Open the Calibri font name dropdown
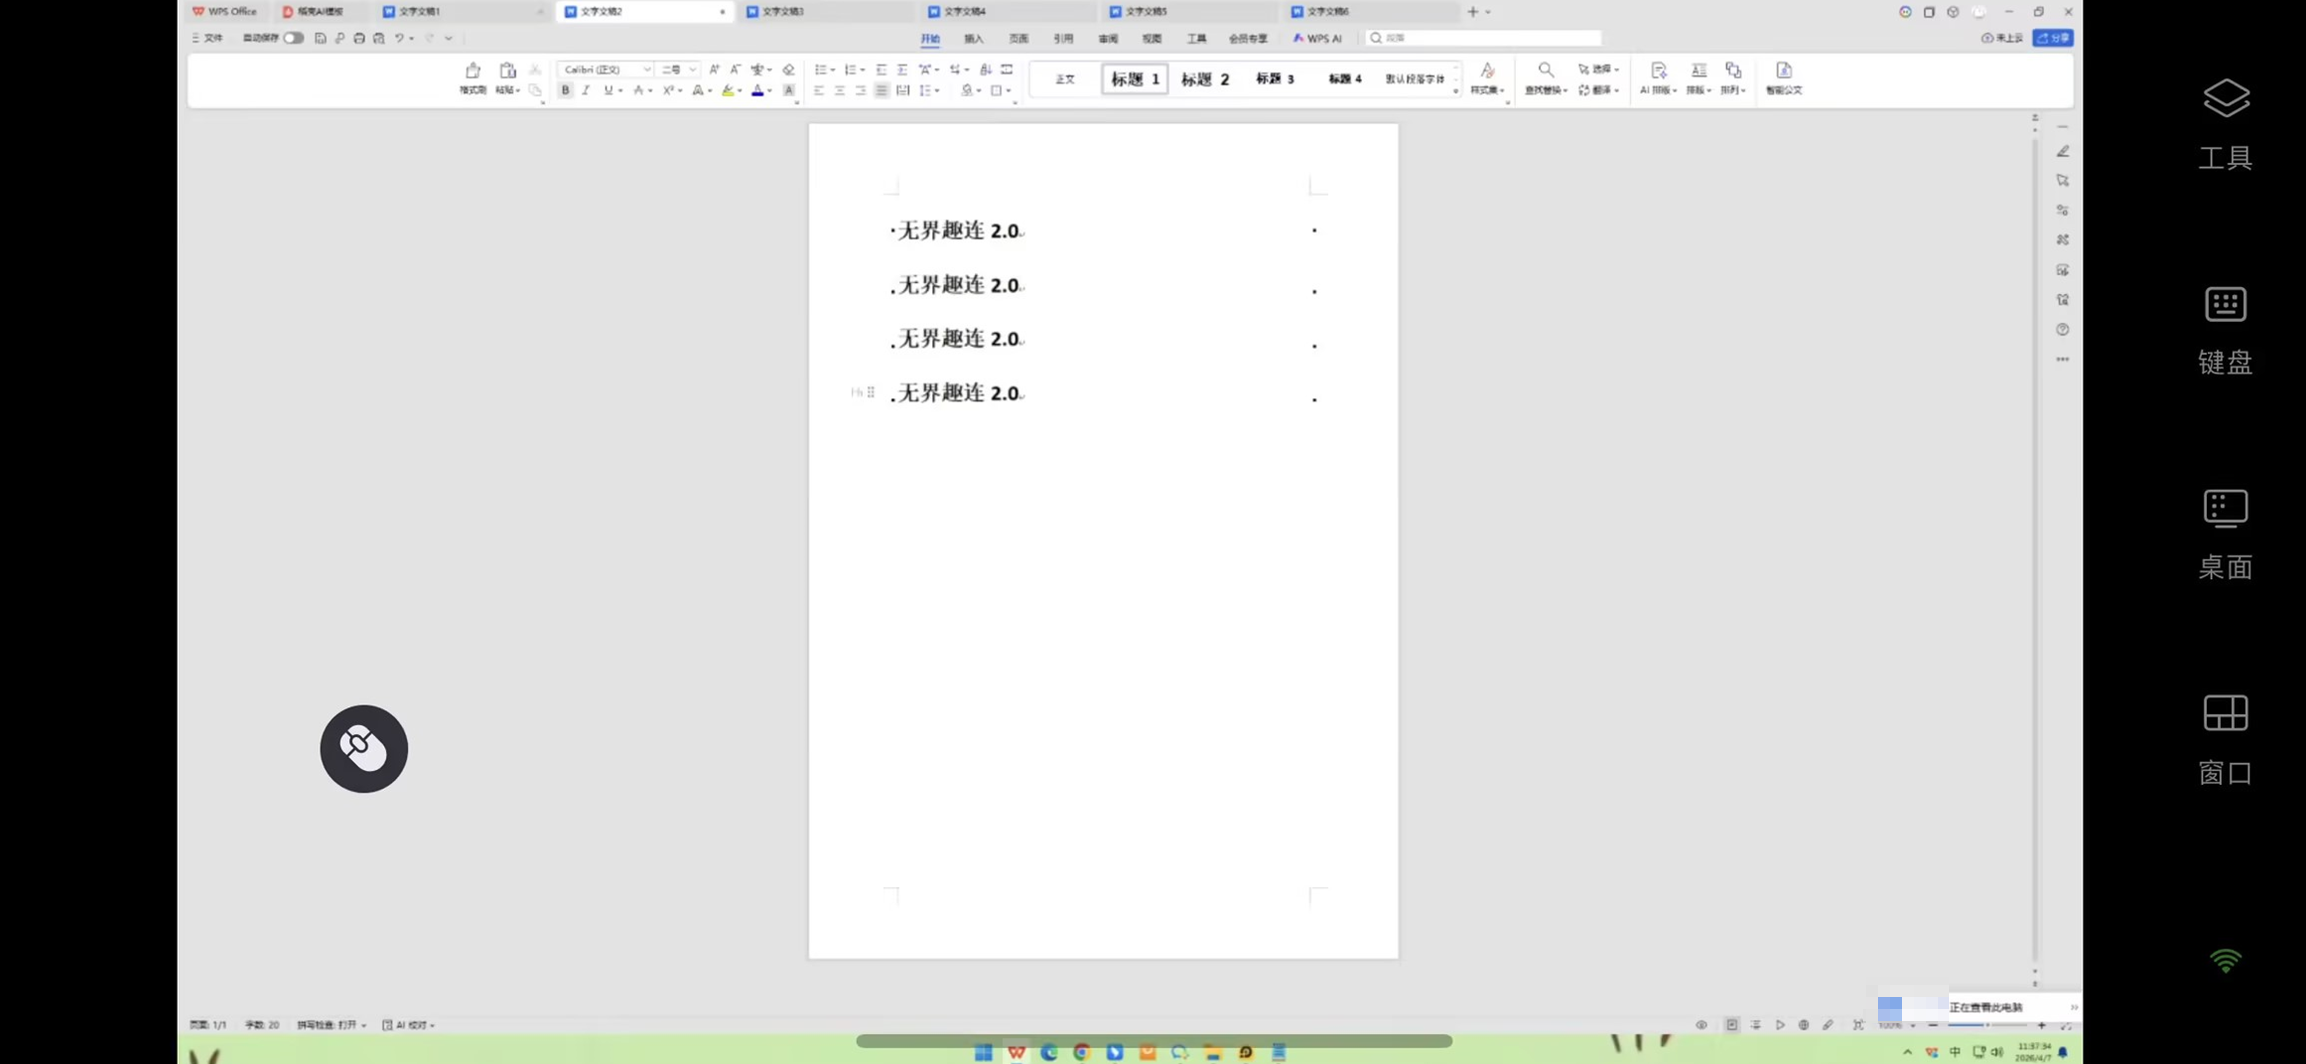The image size is (2306, 1064). click(606, 69)
